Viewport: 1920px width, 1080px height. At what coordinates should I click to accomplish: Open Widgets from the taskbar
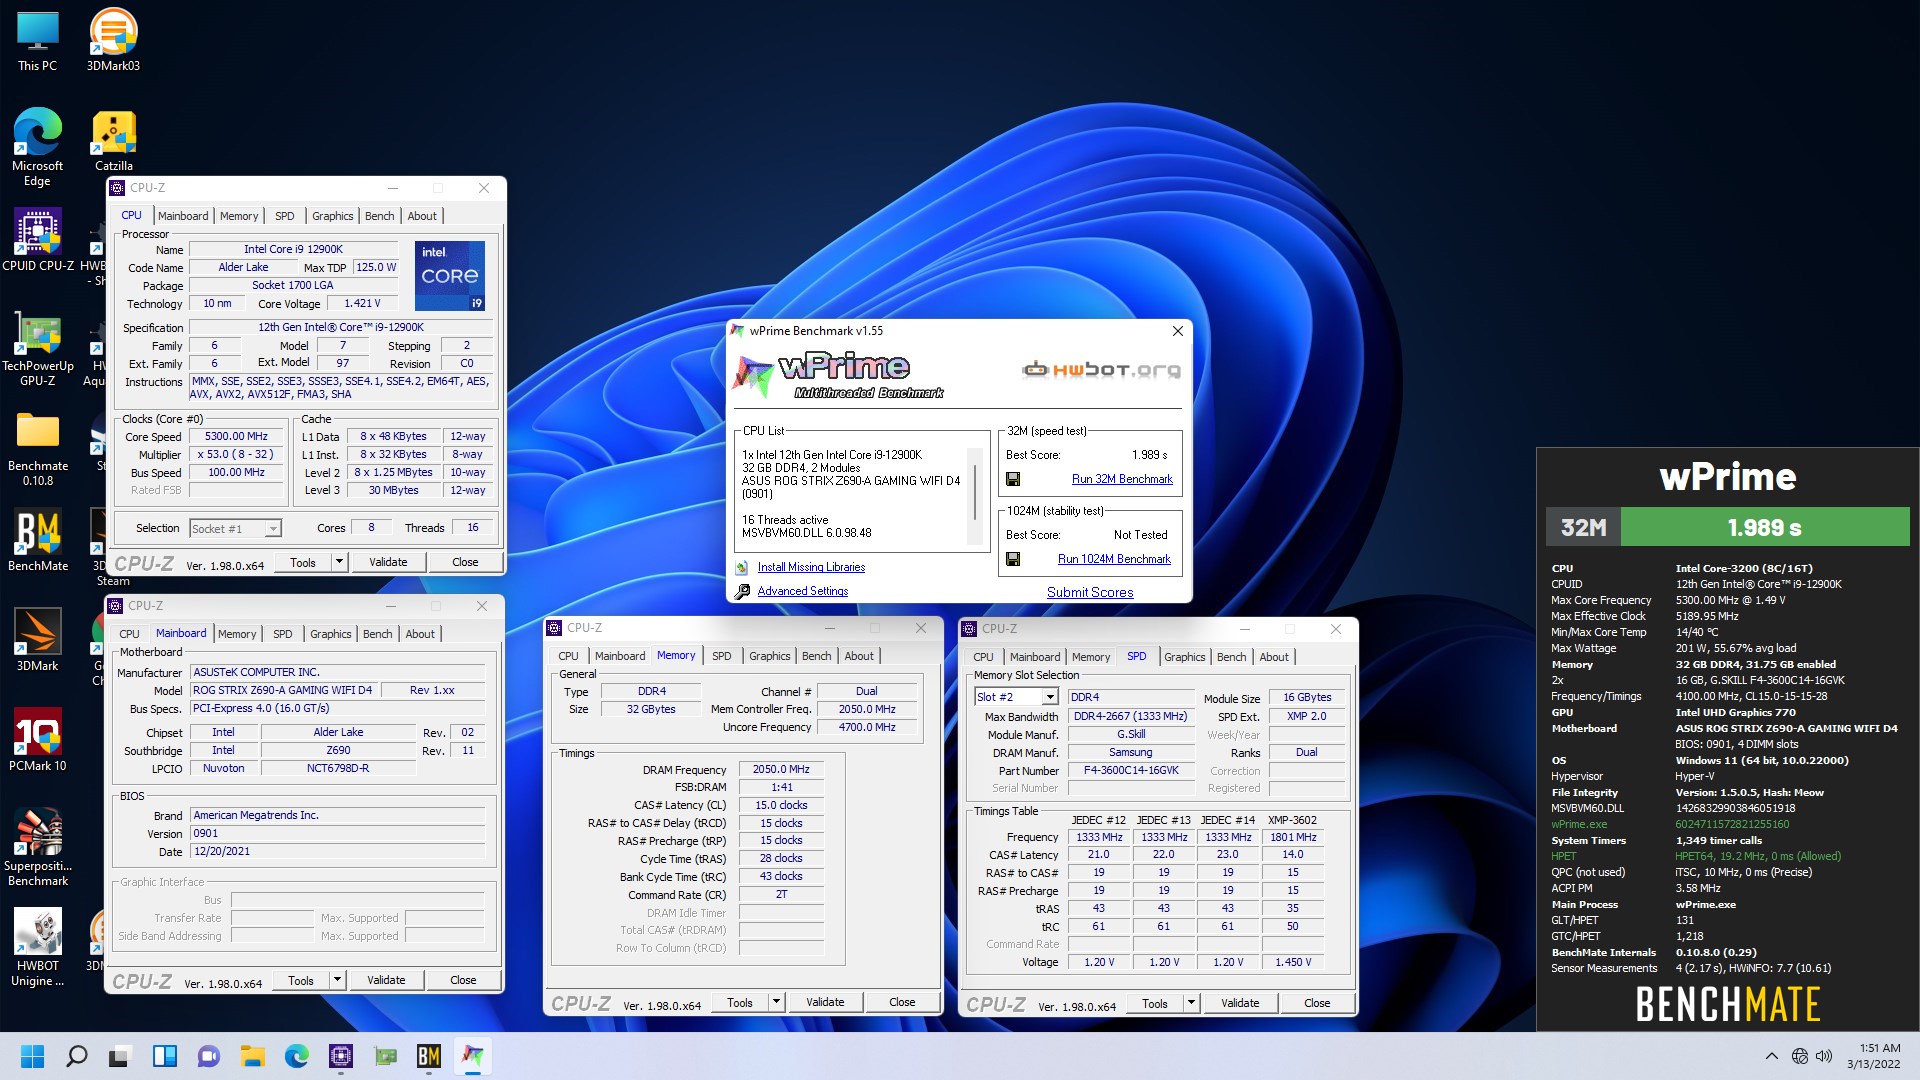(164, 1056)
